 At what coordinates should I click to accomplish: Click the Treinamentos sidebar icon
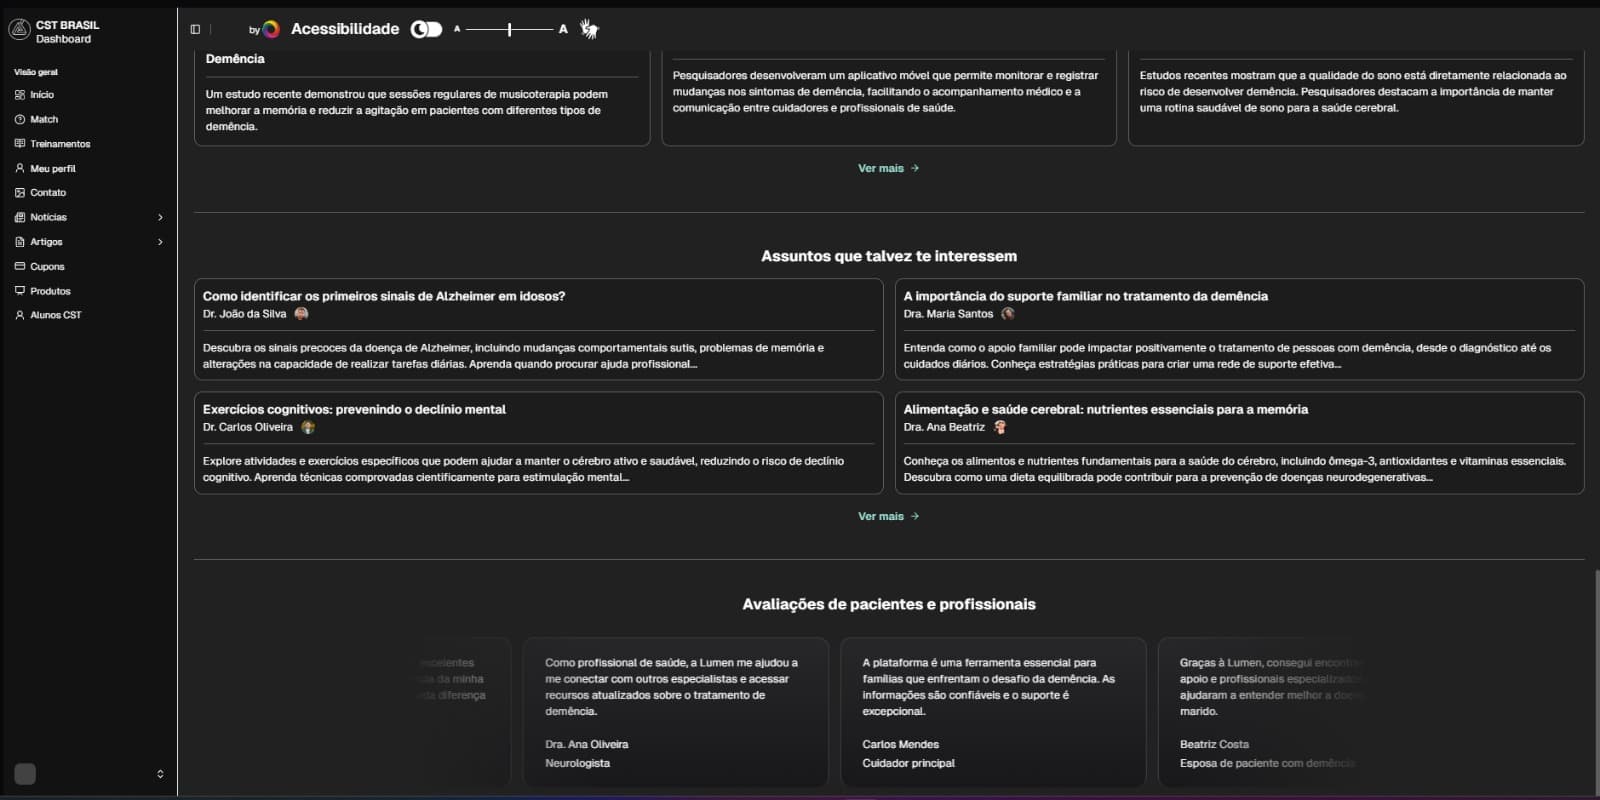pos(20,144)
